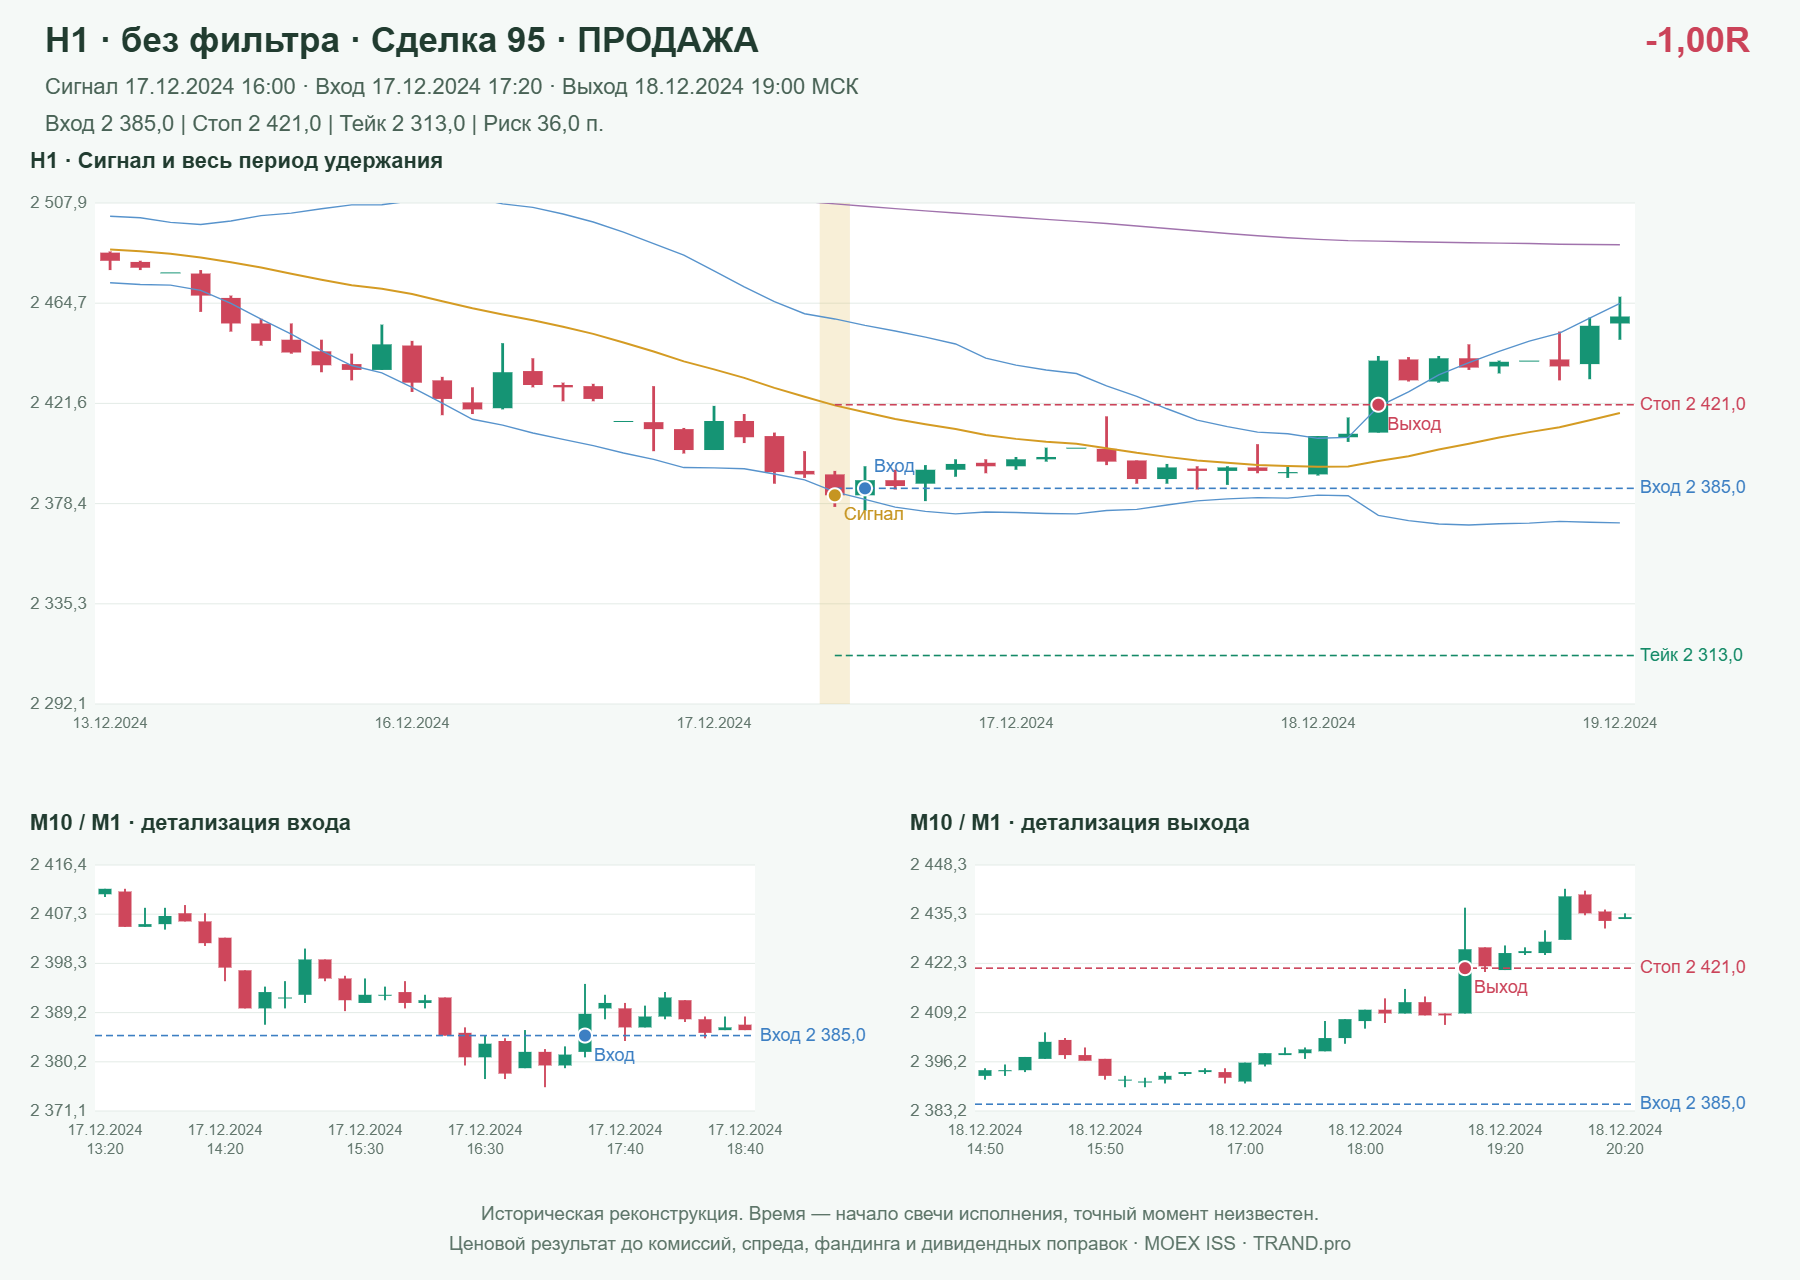
Task: Click the "Стоп 2 421,0" label on the H1 chart
Action: pyautogui.click(x=1693, y=404)
